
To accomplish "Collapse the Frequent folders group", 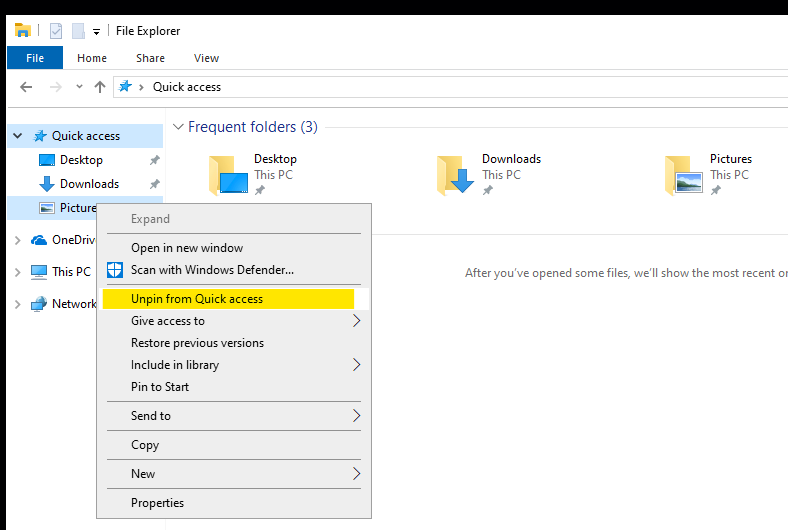I will [178, 127].
